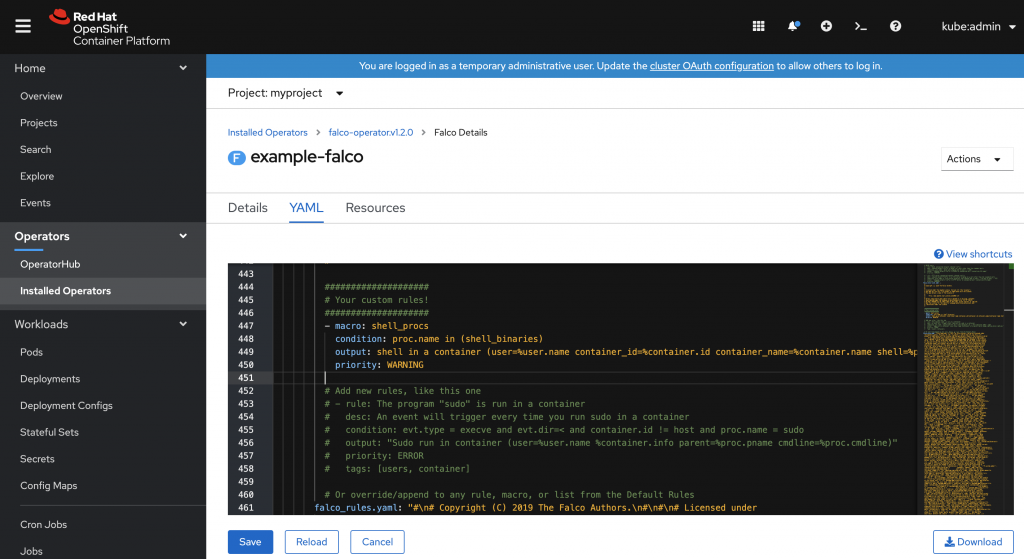Open the command line terminal icon
This screenshot has height=559, width=1024.
tap(861, 26)
